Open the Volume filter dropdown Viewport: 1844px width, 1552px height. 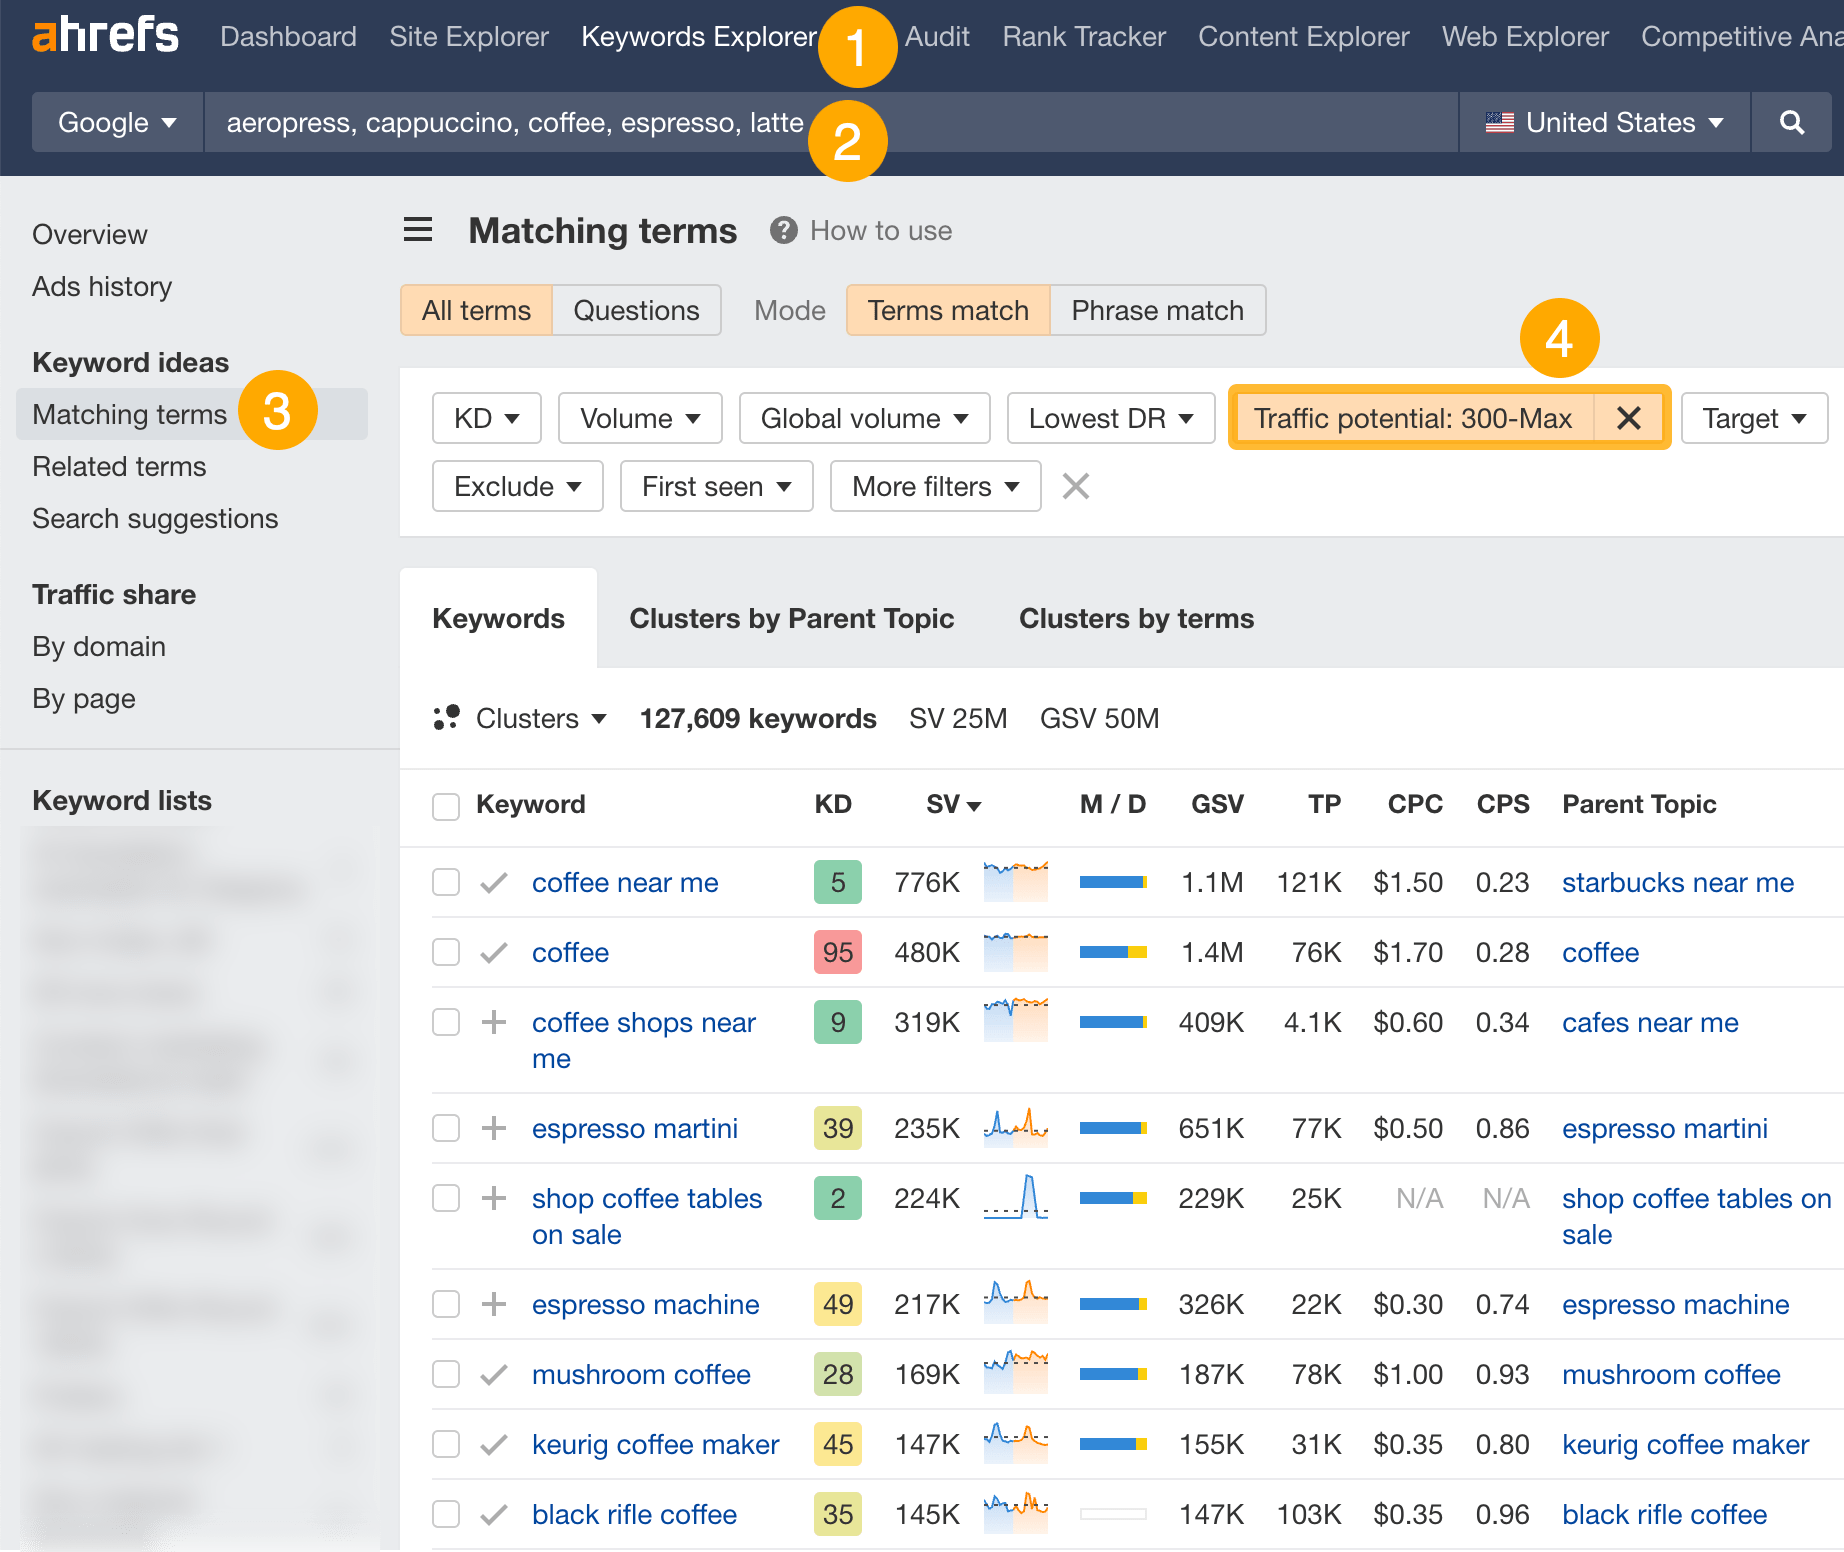click(x=639, y=418)
